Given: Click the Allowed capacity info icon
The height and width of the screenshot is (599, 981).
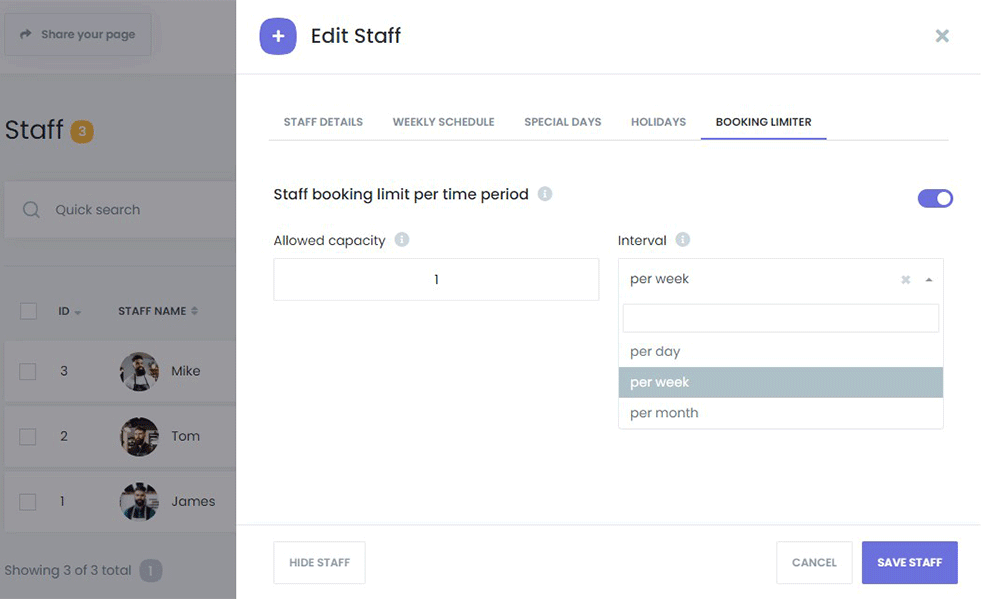Looking at the screenshot, I should tap(402, 240).
